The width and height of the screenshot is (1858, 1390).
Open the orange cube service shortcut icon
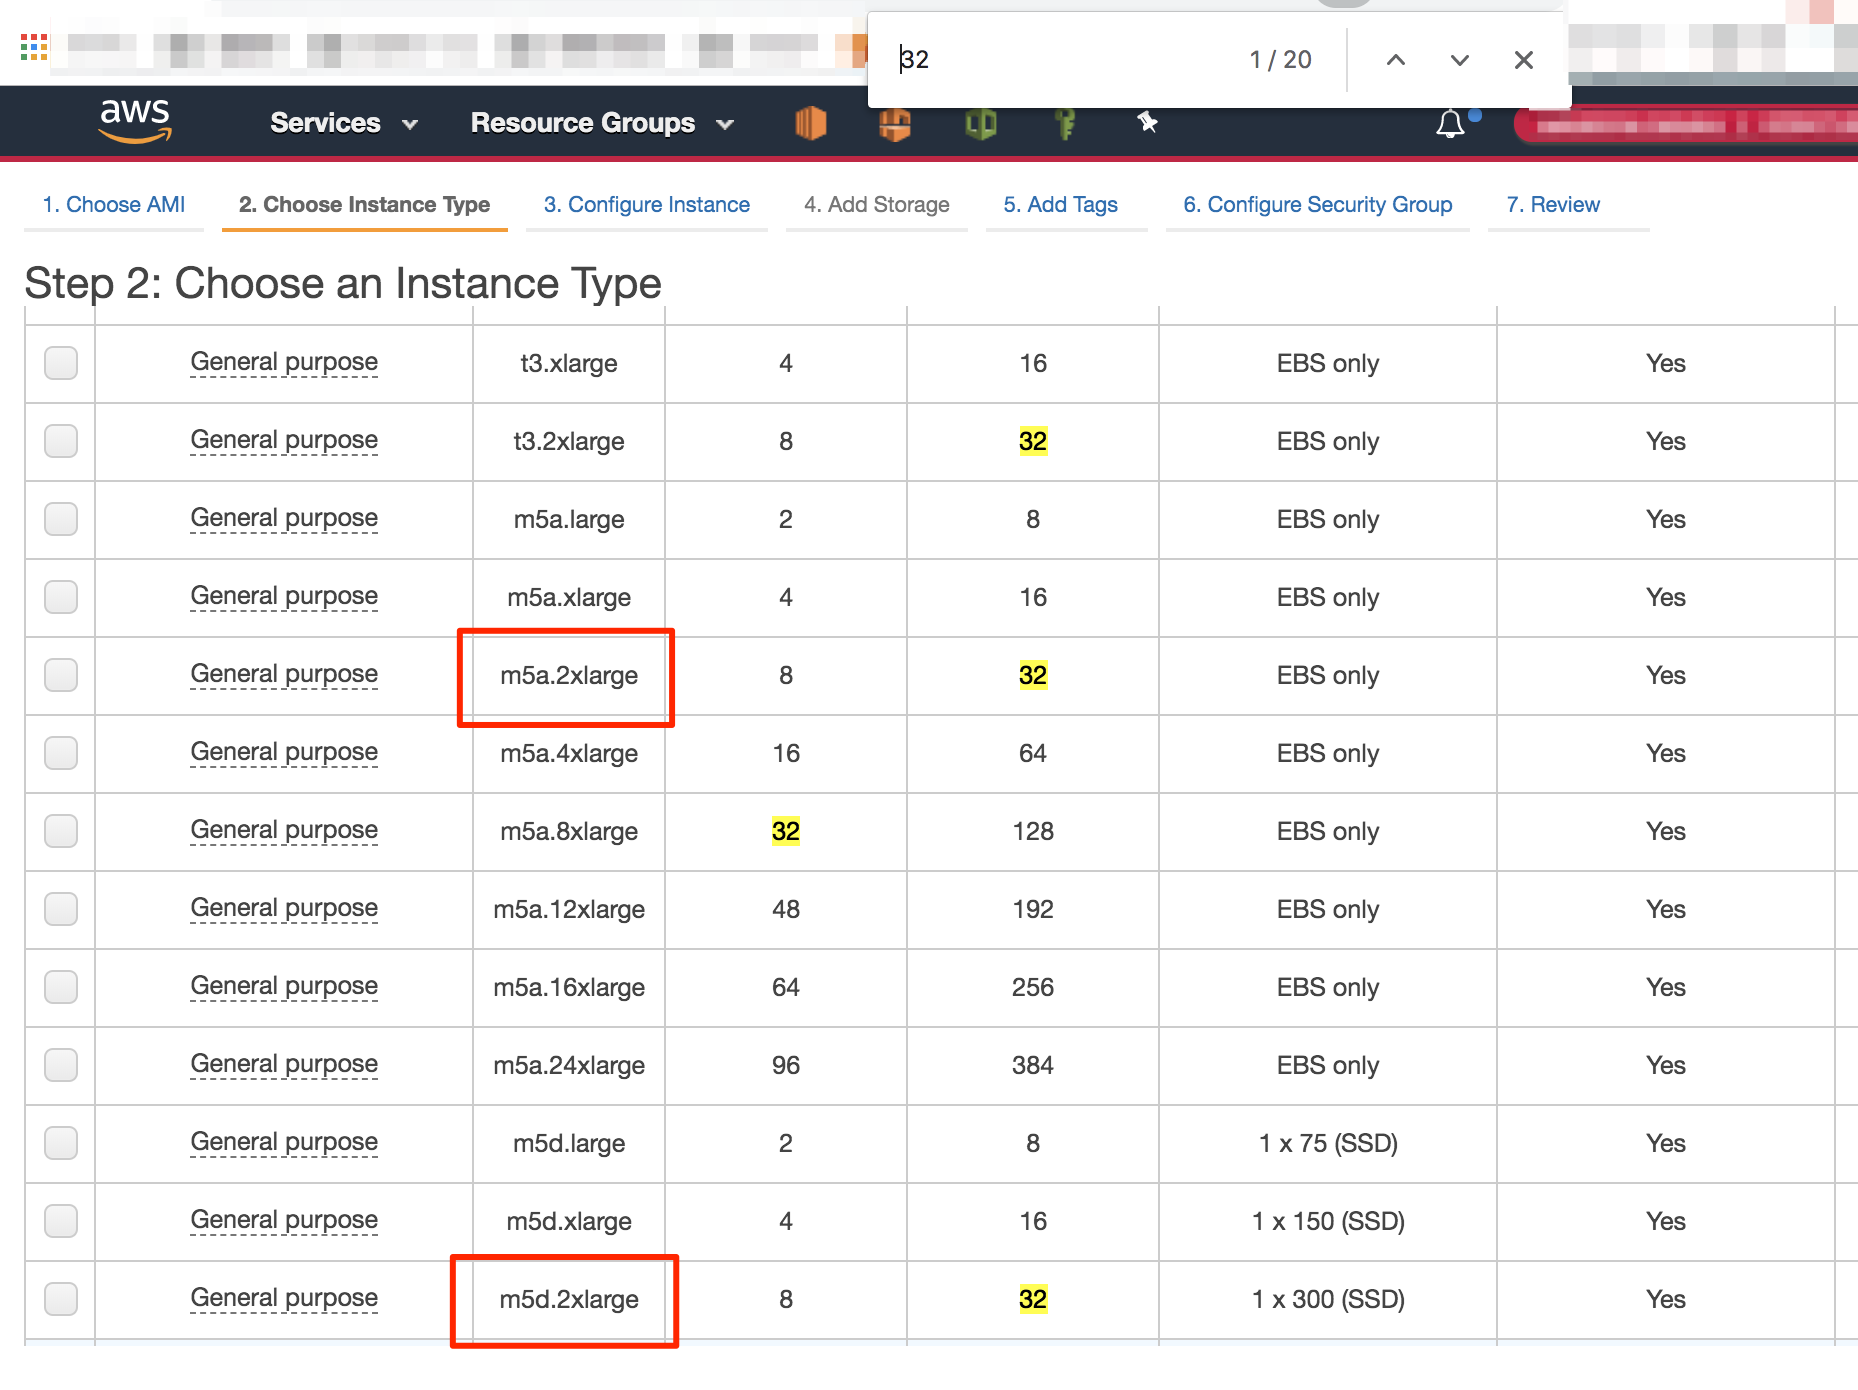click(810, 123)
